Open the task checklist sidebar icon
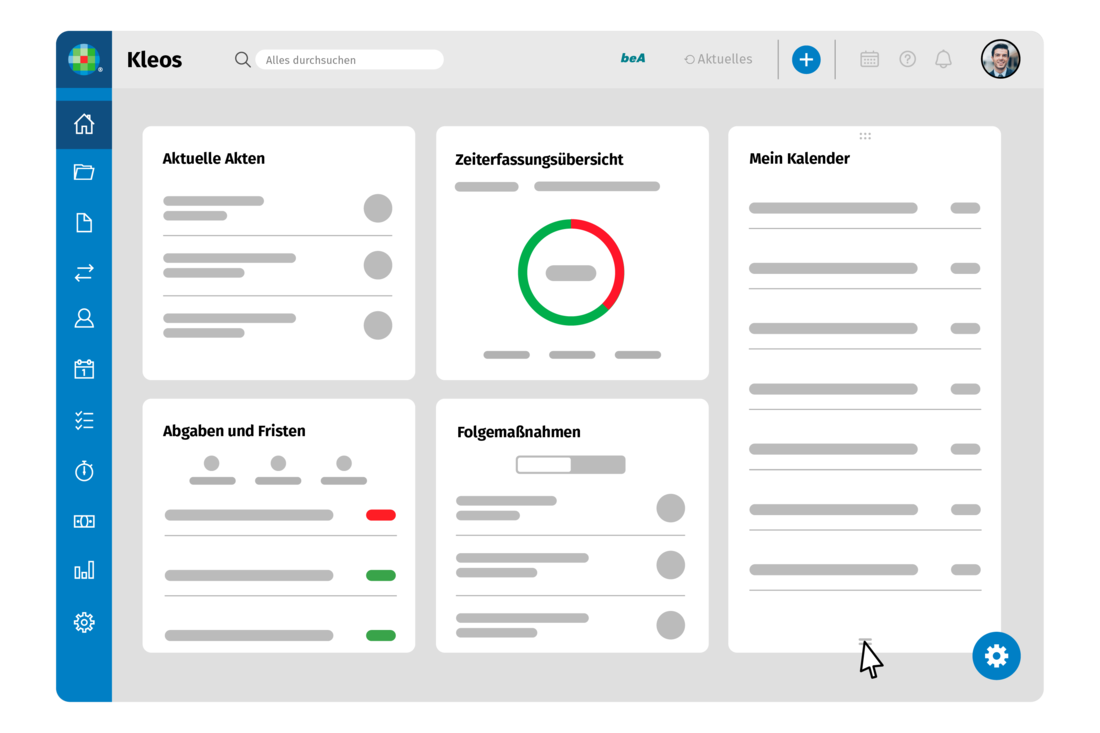 [84, 420]
